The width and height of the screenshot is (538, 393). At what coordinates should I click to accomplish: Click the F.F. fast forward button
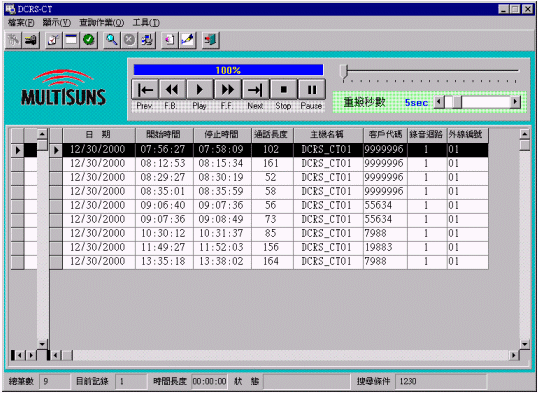coord(228,90)
